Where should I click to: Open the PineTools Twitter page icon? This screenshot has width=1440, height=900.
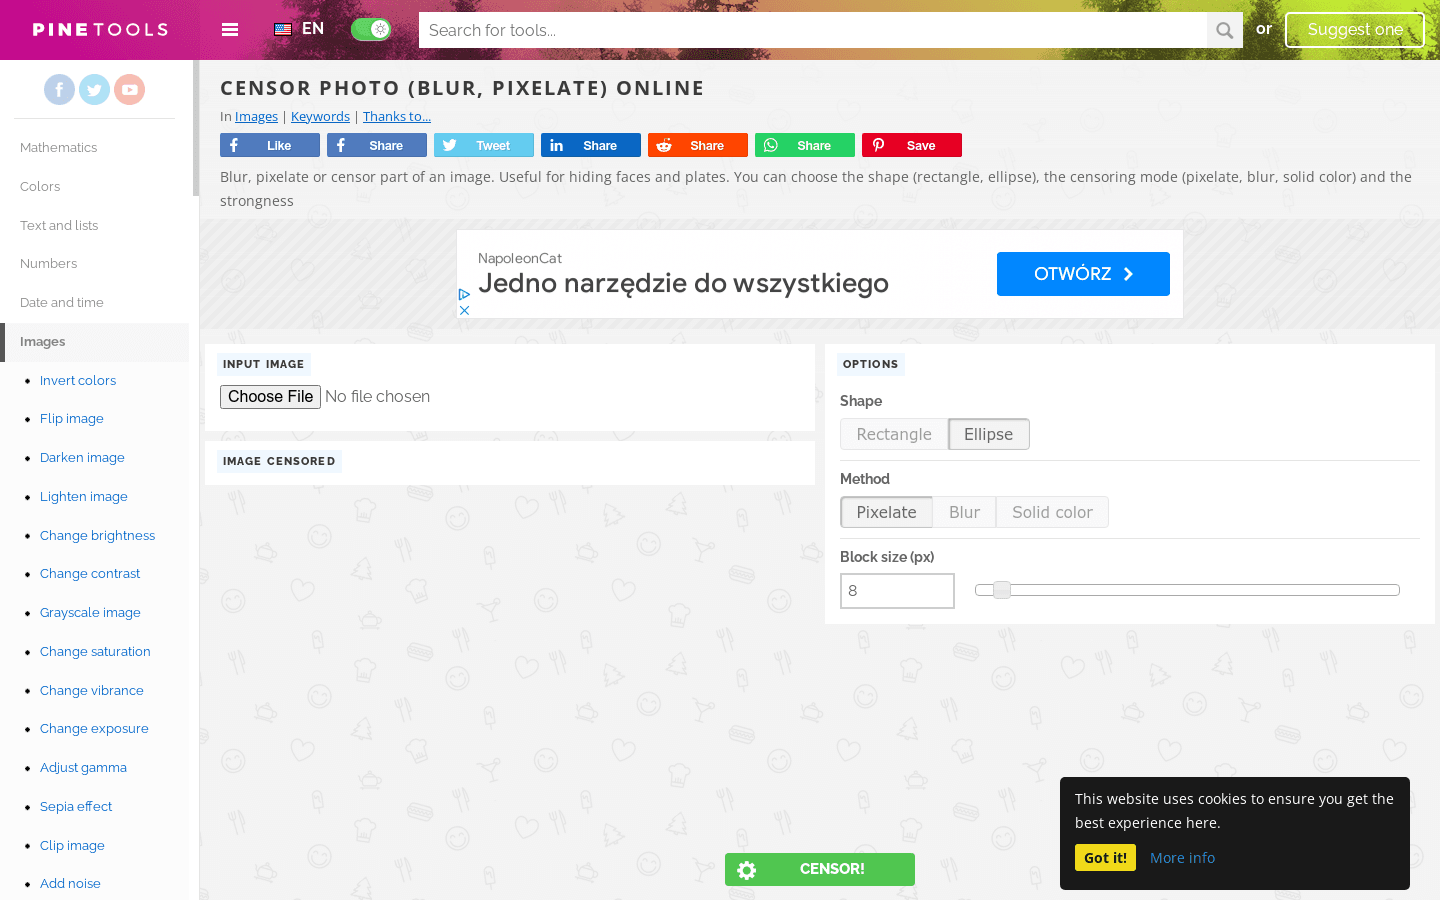pyautogui.click(x=94, y=90)
